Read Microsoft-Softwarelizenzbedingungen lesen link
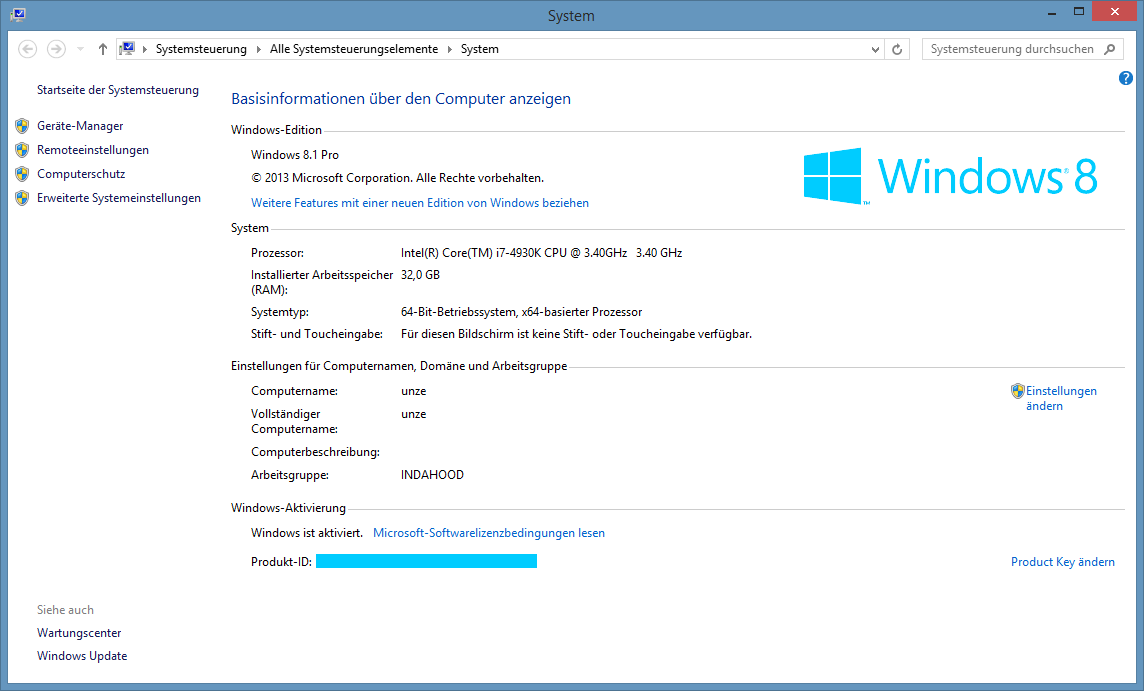The height and width of the screenshot is (691, 1144). (489, 533)
